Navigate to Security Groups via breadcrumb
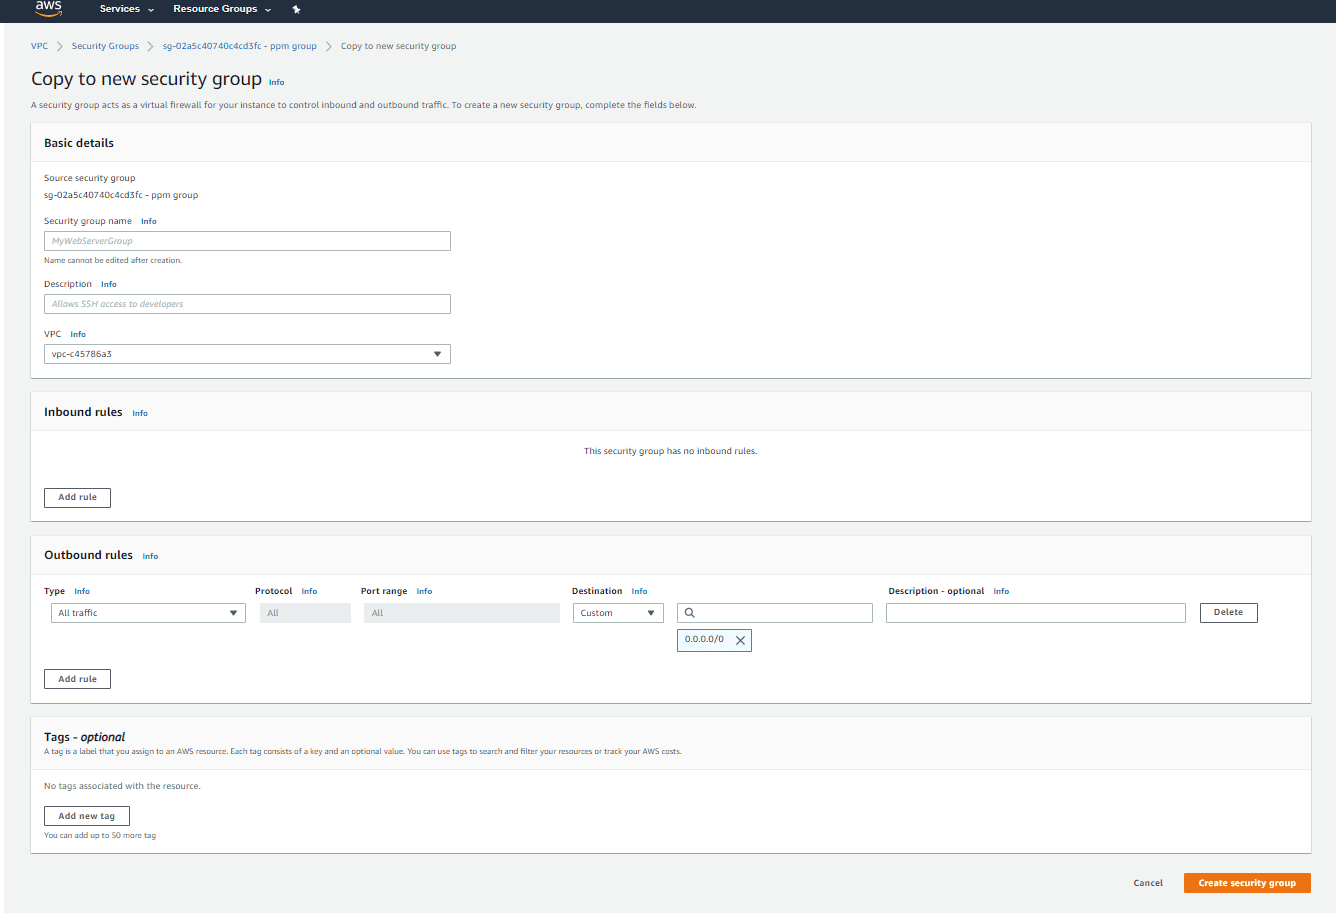Viewport: 1336px width, 913px height. click(x=105, y=45)
